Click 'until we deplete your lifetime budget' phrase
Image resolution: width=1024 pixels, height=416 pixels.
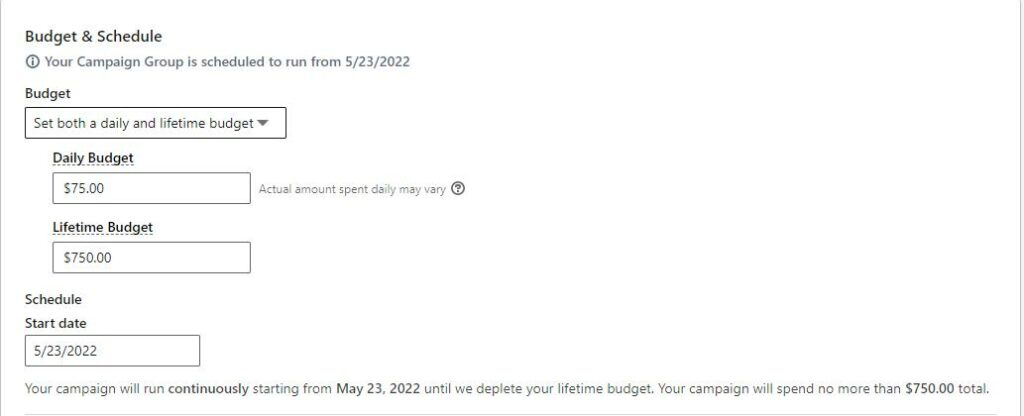tap(539, 389)
